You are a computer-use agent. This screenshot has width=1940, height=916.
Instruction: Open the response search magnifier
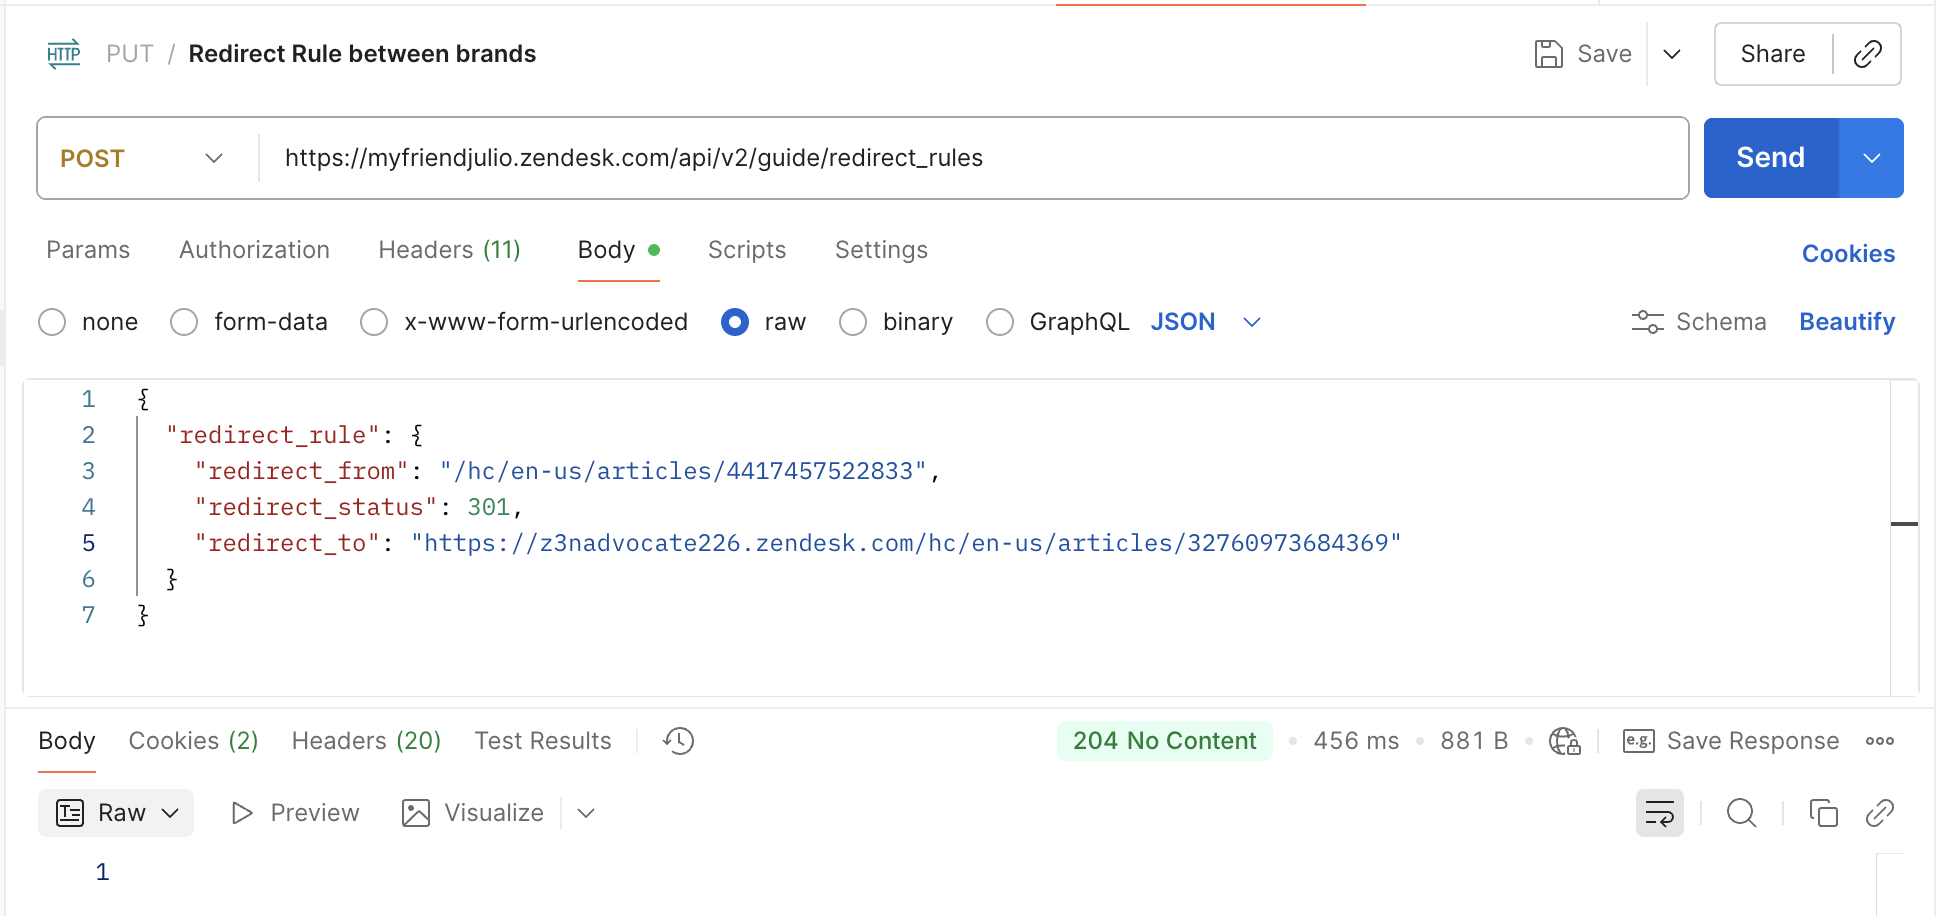1741,813
